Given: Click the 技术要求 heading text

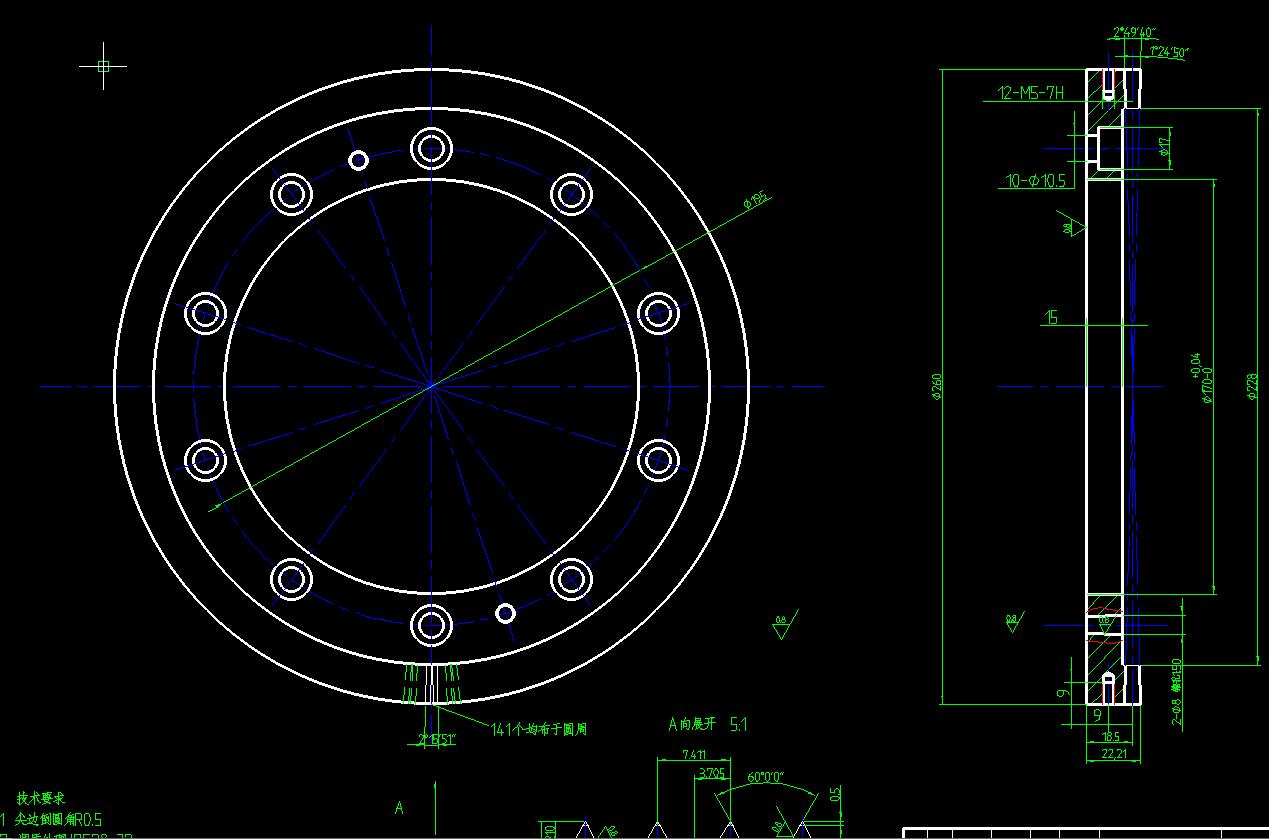Looking at the screenshot, I should [x=41, y=799].
